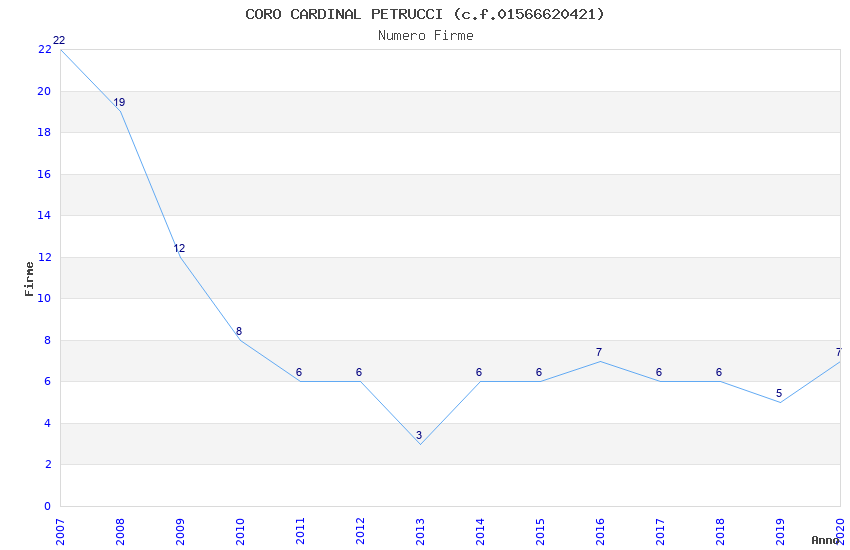Click the data point labeled 12
850x550 pixels.
180,257
